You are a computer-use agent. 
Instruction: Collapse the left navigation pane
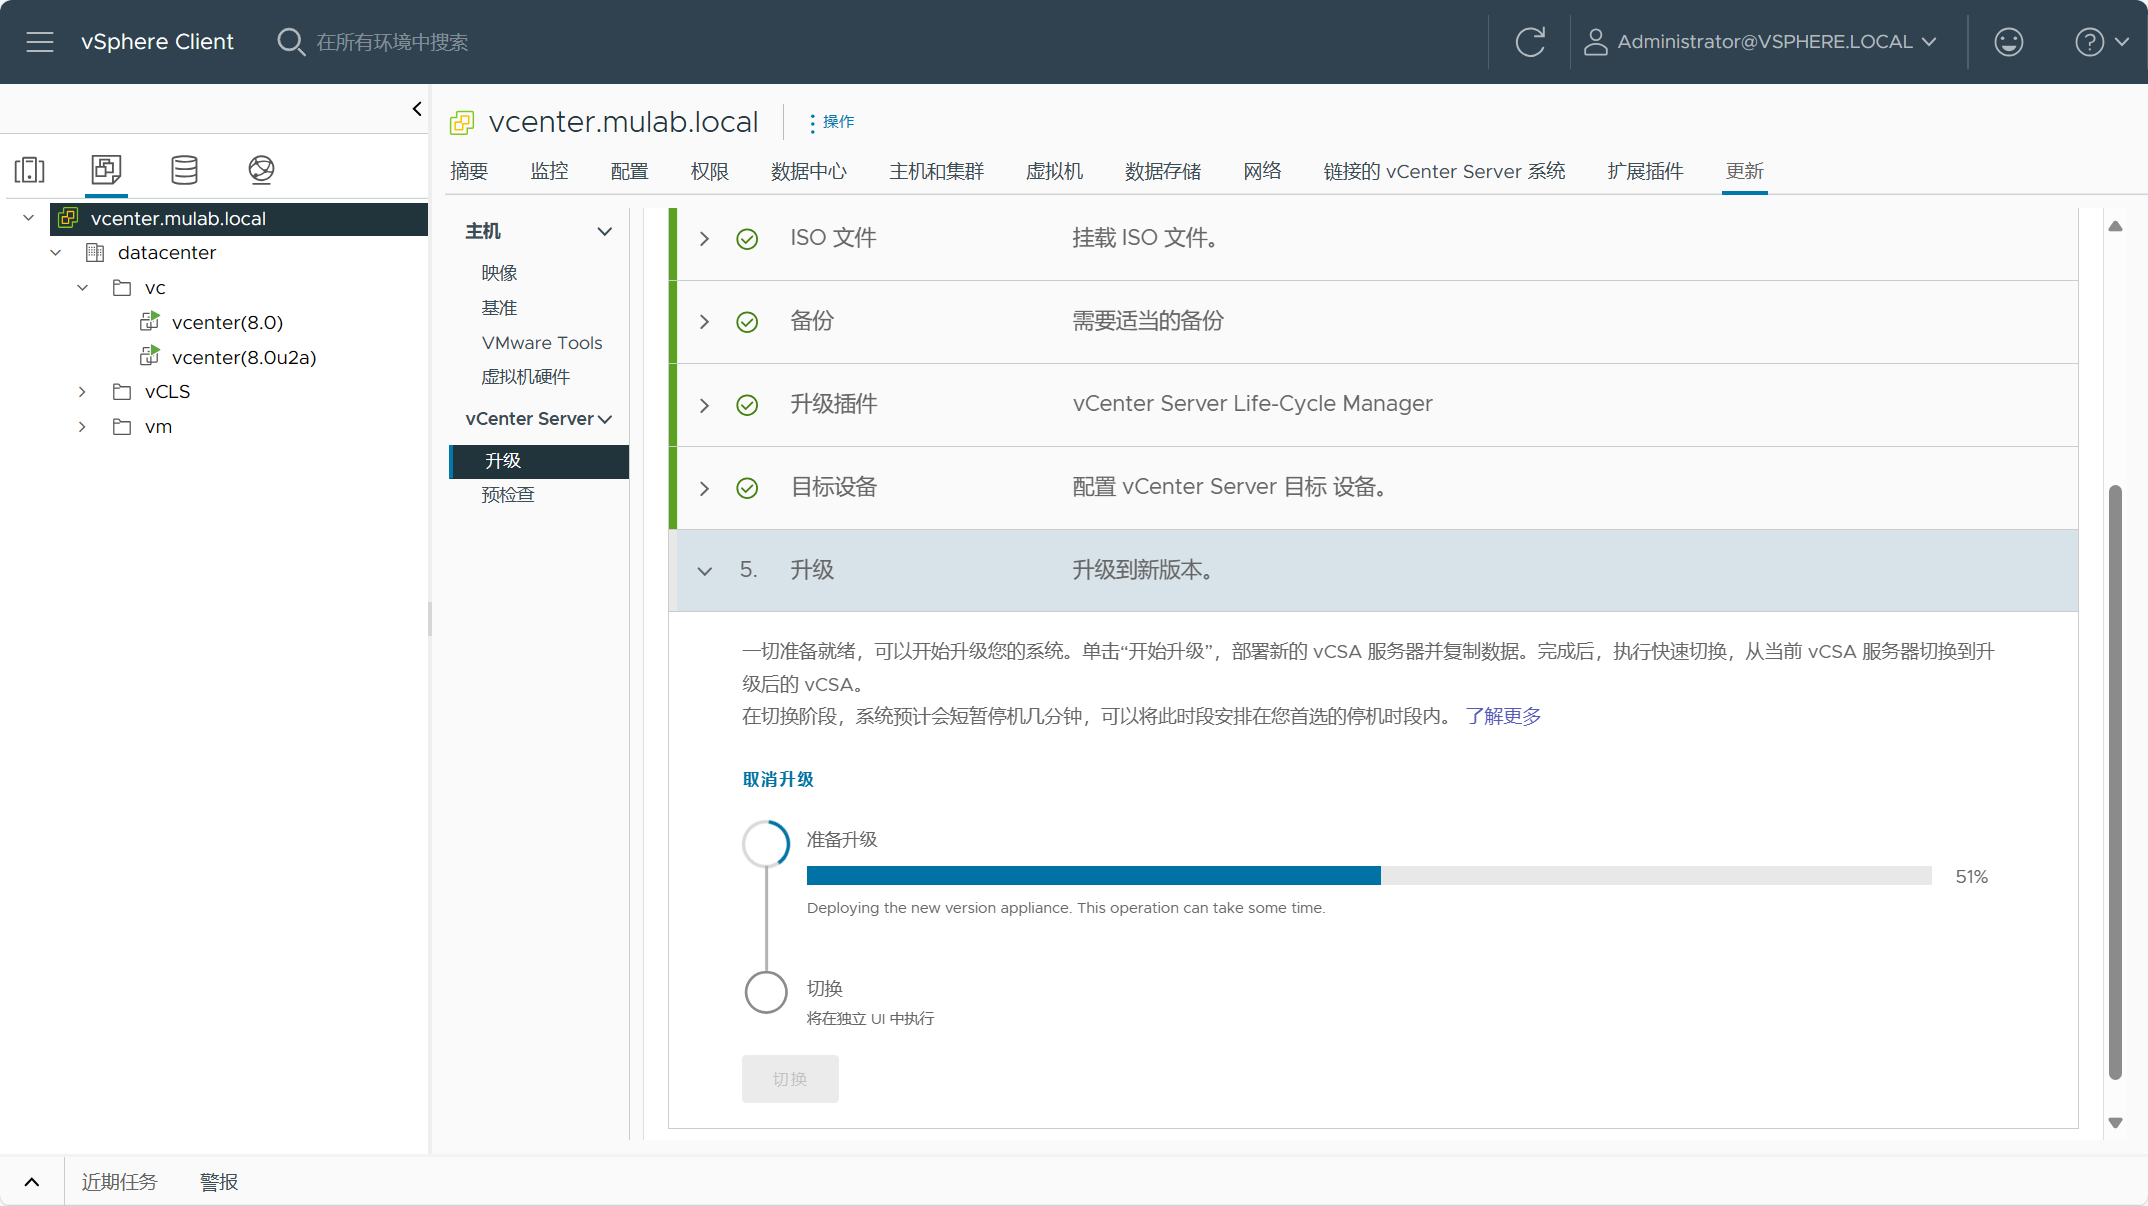point(417,109)
